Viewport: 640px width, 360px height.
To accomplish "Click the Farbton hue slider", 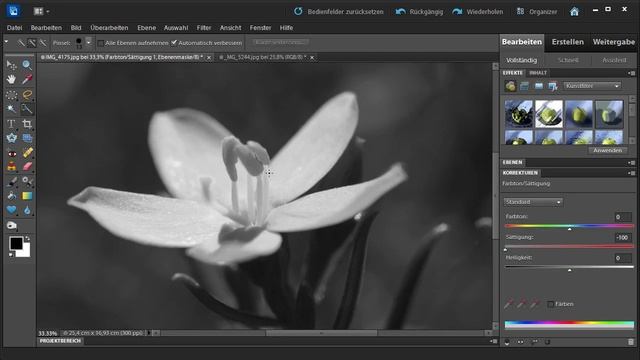I will (x=569, y=226).
